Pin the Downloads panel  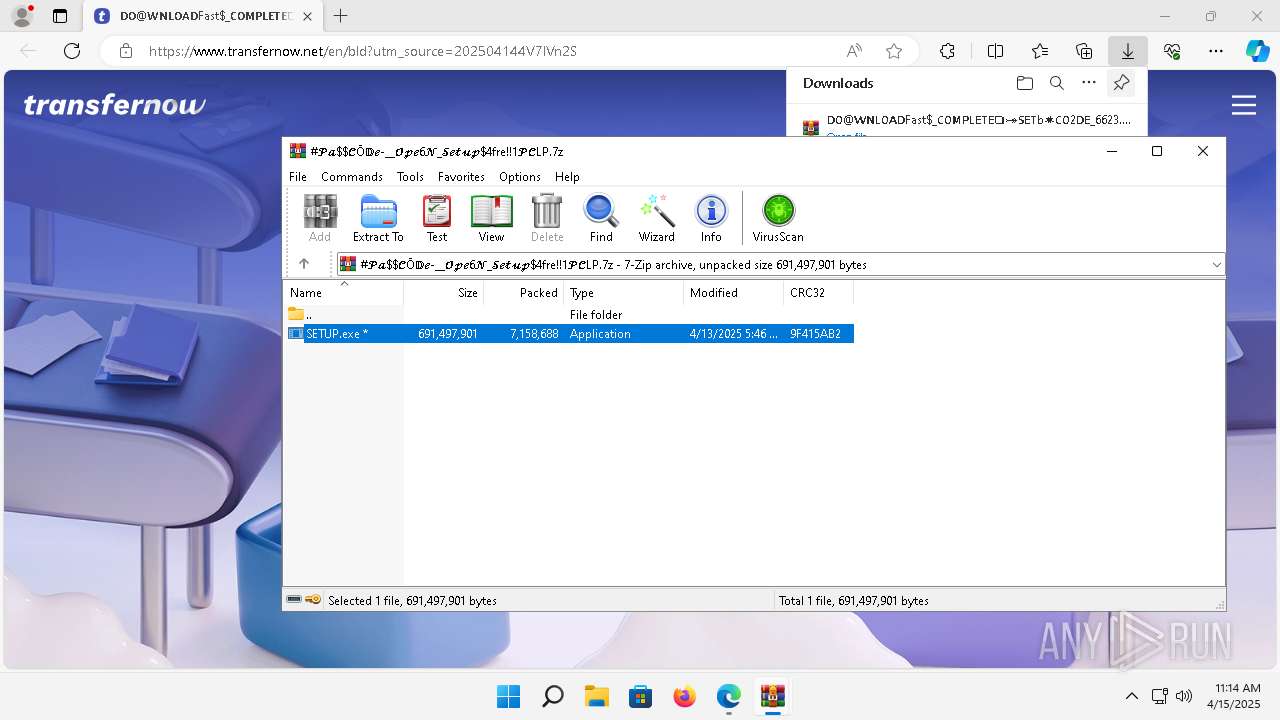coord(1121,83)
